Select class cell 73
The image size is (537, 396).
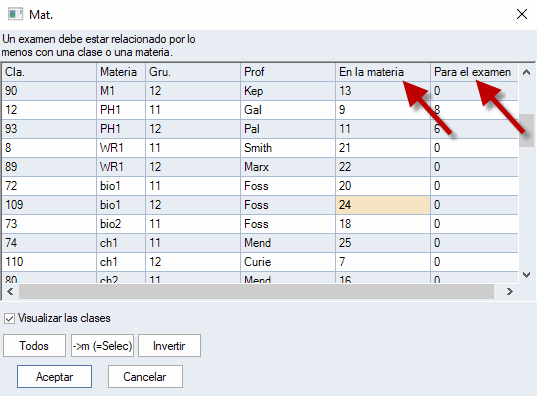coord(49,224)
